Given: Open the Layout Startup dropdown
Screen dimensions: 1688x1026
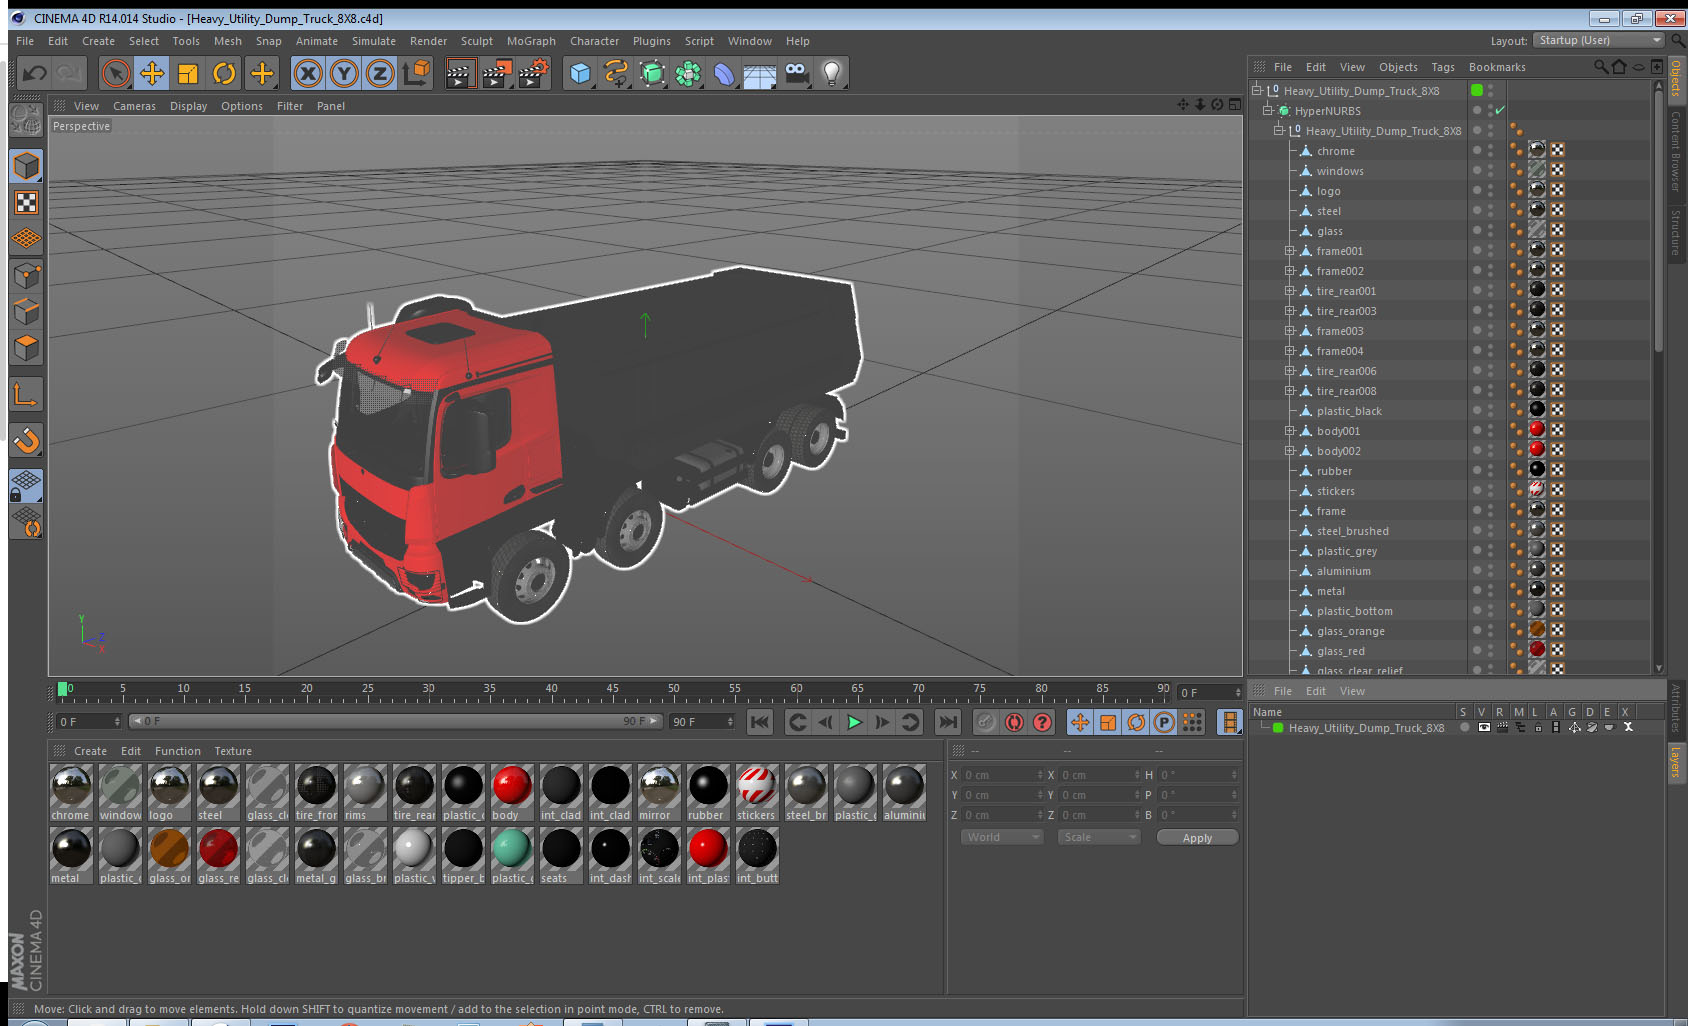Looking at the screenshot, I should pyautogui.click(x=1600, y=40).
